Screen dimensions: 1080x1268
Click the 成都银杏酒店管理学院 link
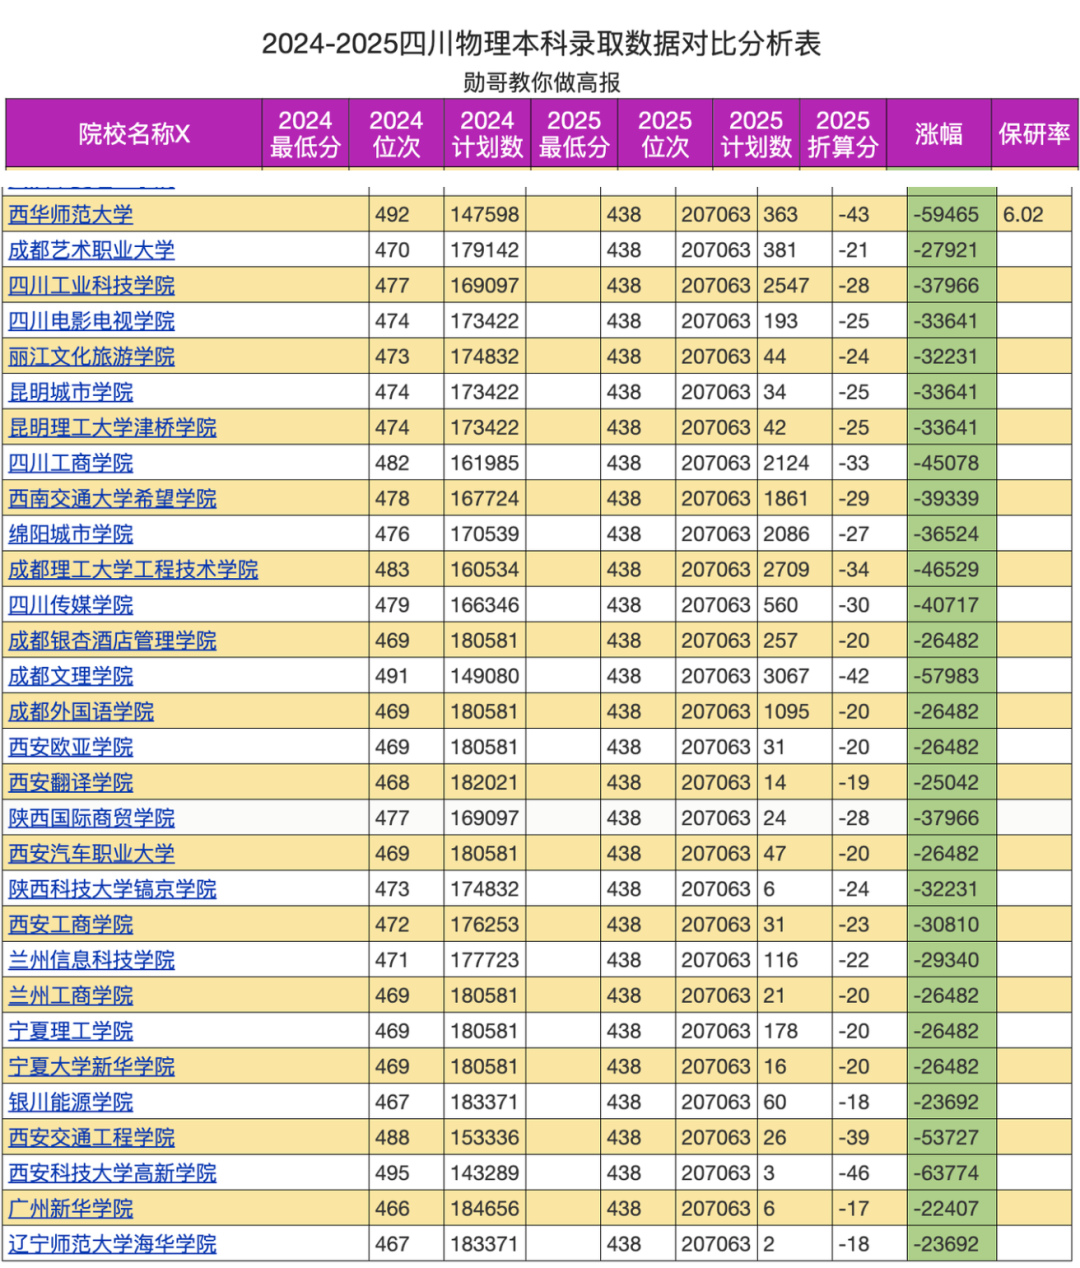click(x=112, y=641)
